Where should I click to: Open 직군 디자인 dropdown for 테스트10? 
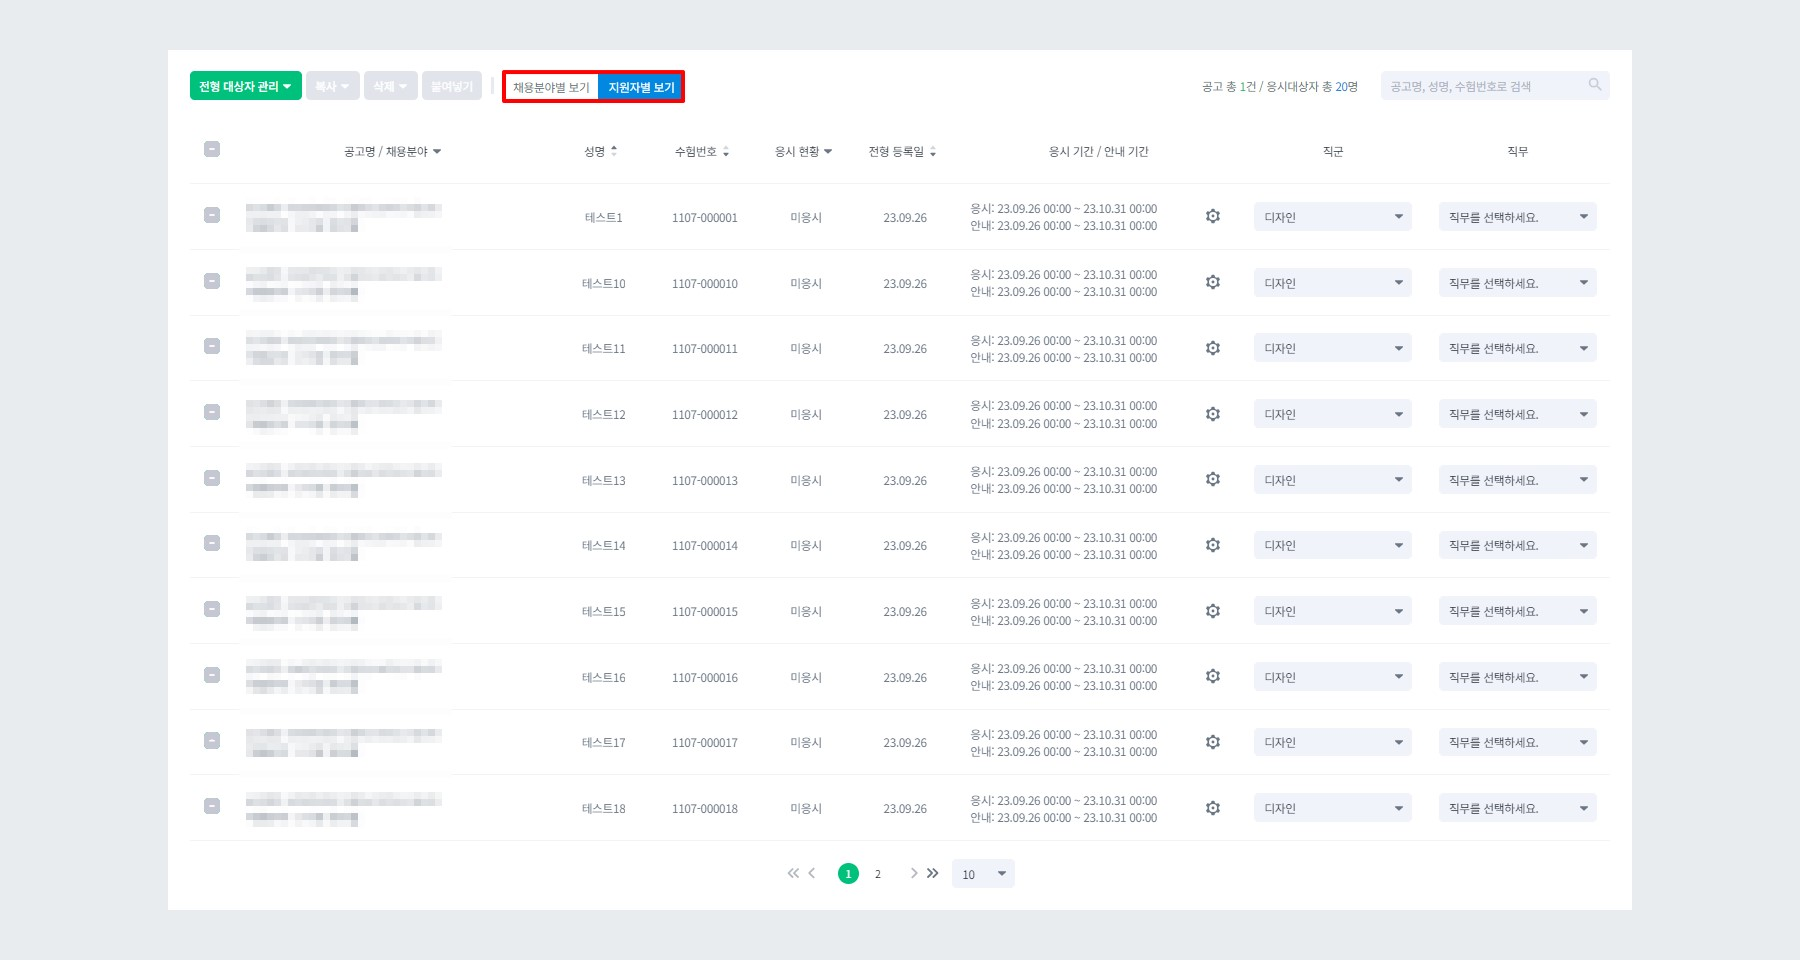click(1333, 283)
